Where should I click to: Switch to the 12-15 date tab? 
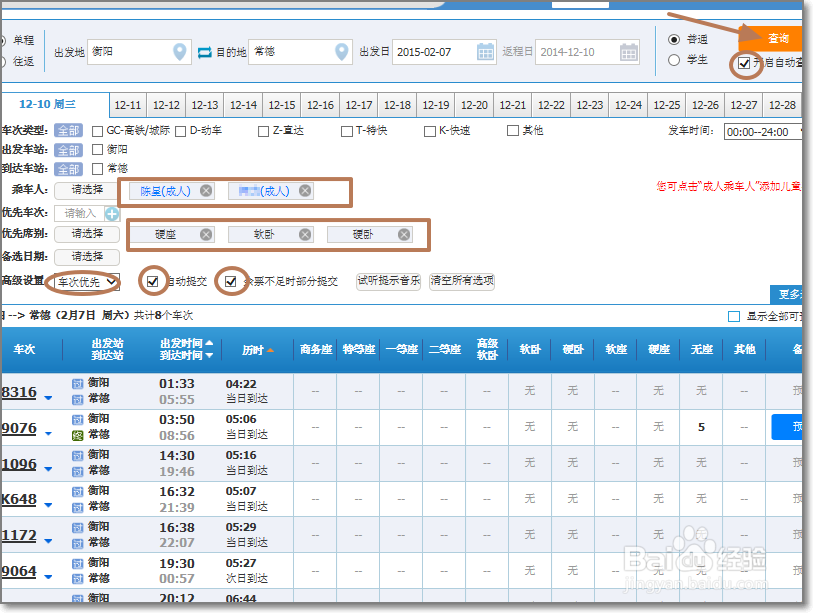(282, 105)
